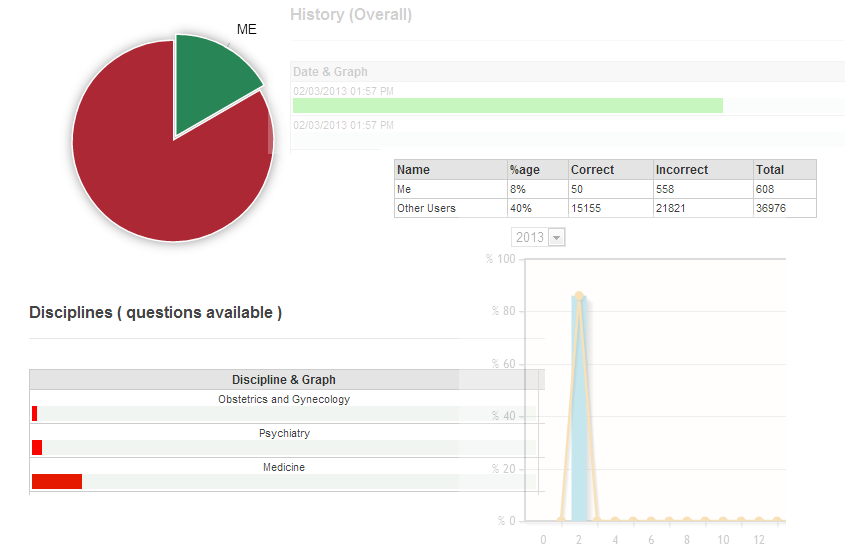Click the Date & Graph column header
The height and width of the screenshot is (547, 845).
click(330, 72)
